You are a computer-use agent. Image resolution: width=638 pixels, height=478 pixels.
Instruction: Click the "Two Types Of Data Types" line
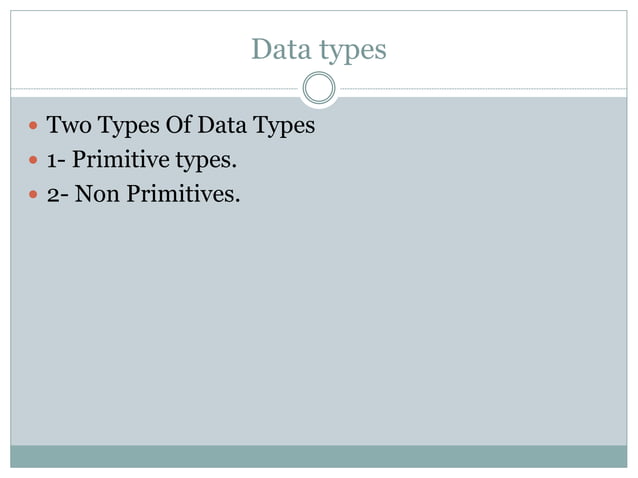[x=181, y=126]
